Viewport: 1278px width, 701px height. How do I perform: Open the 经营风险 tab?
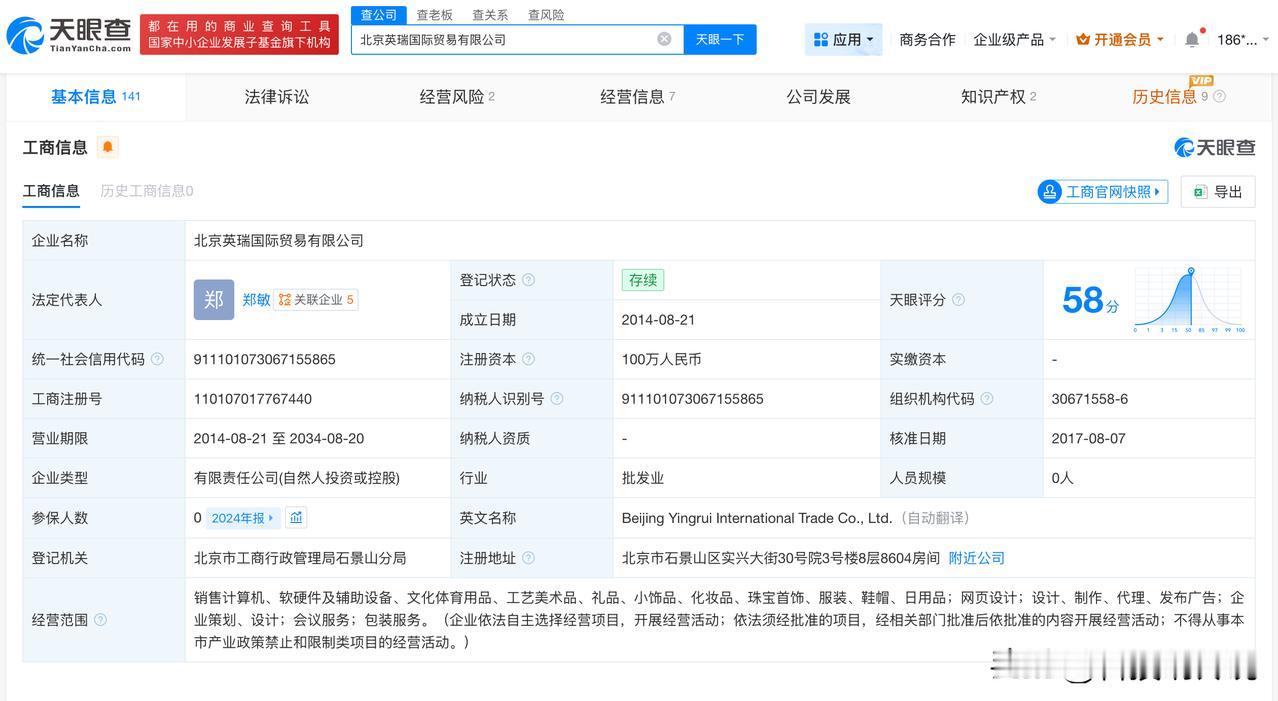pos(457,97)
